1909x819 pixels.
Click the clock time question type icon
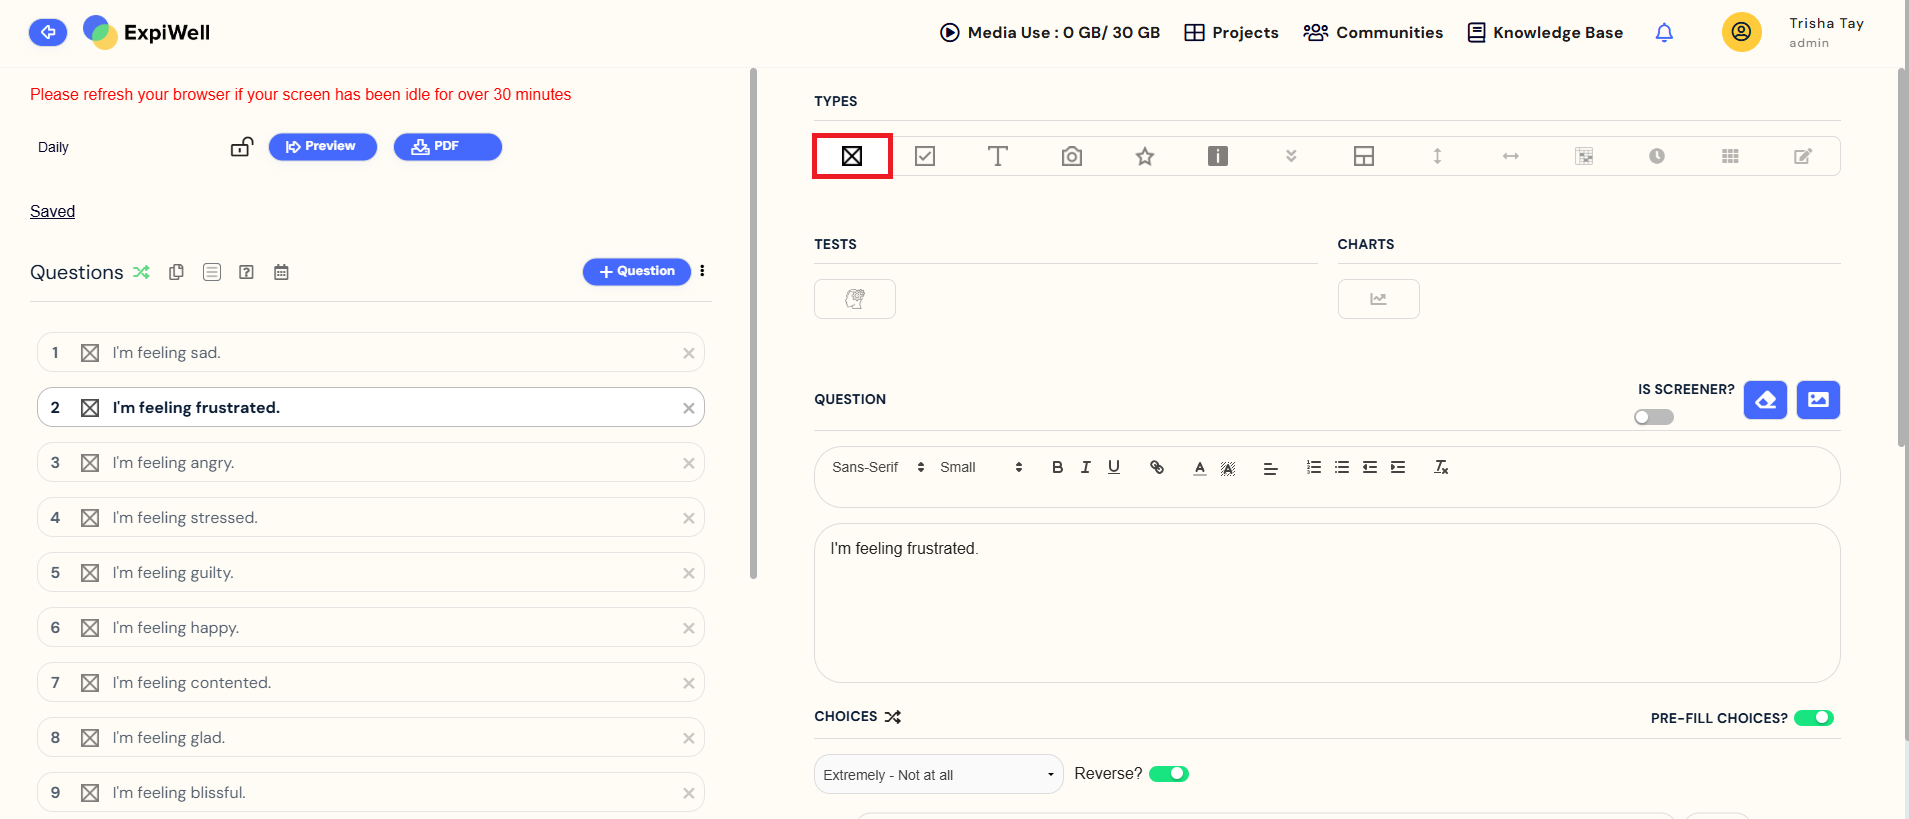coord(1656,156)
